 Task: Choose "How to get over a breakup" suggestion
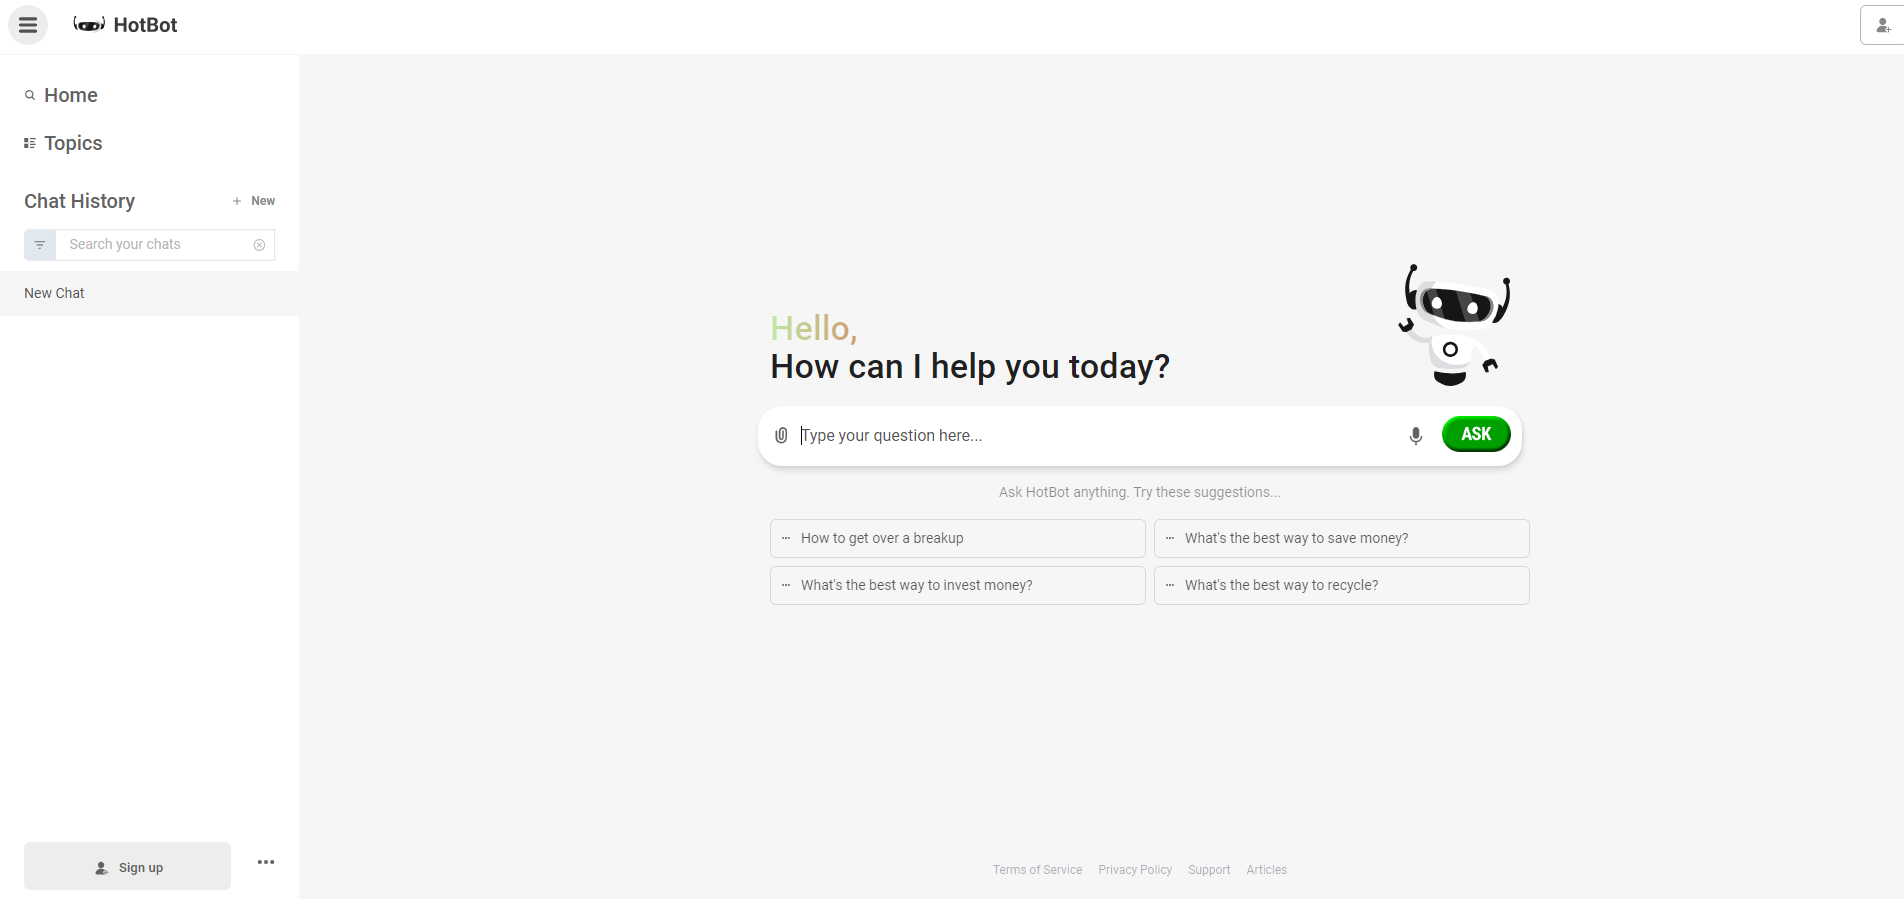click(957, 538)
